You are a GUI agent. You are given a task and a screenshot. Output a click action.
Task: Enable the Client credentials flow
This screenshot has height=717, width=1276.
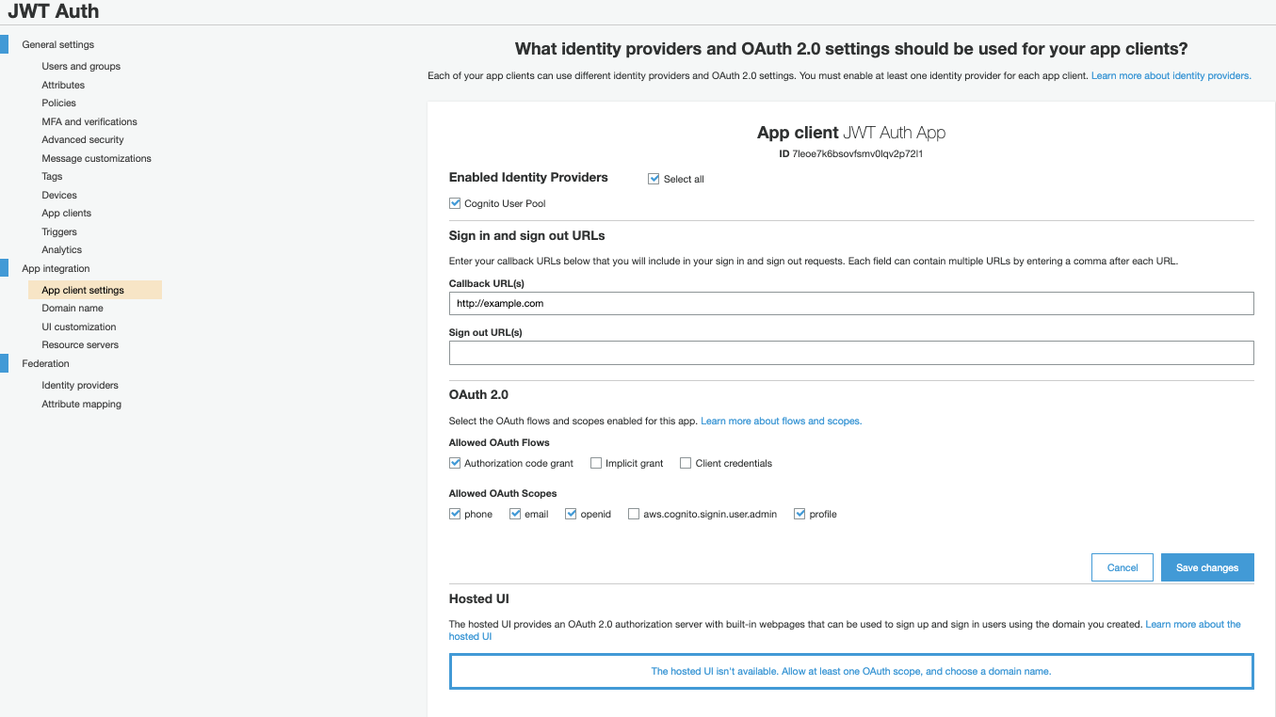click(686, 462)
